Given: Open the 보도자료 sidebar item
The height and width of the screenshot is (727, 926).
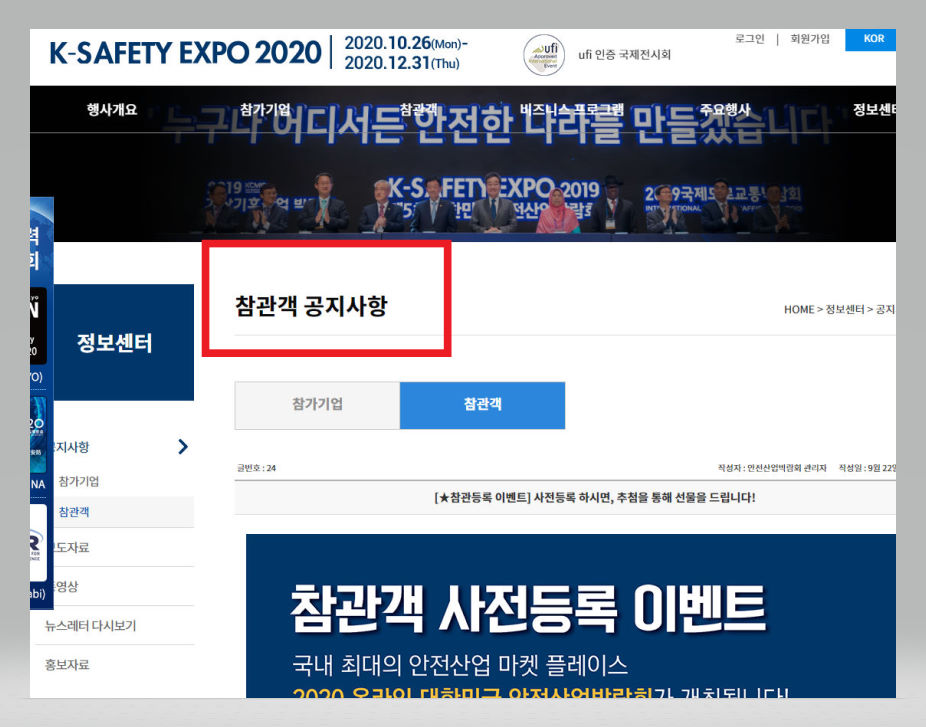Looking at the screenshot, I should click(x=71, y=547).
